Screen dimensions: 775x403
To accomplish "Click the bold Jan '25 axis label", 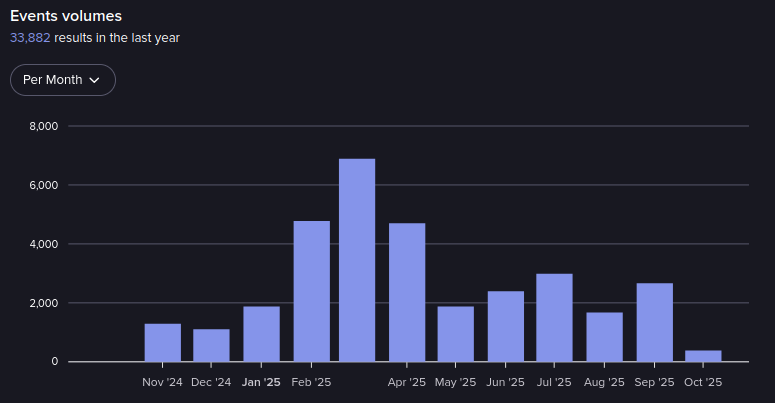I will point(261,382).
